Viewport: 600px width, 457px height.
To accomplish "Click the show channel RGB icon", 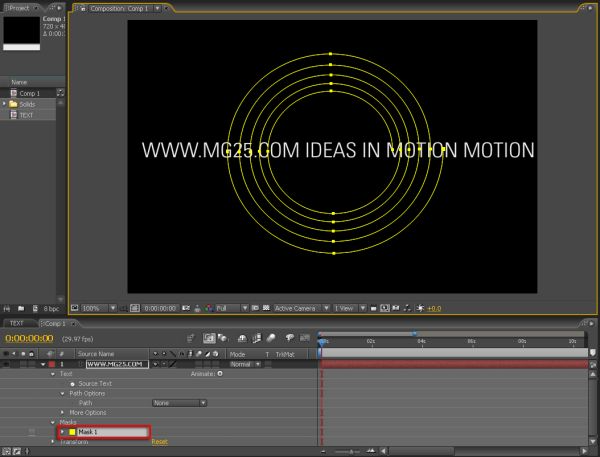I will pos(209,308).
